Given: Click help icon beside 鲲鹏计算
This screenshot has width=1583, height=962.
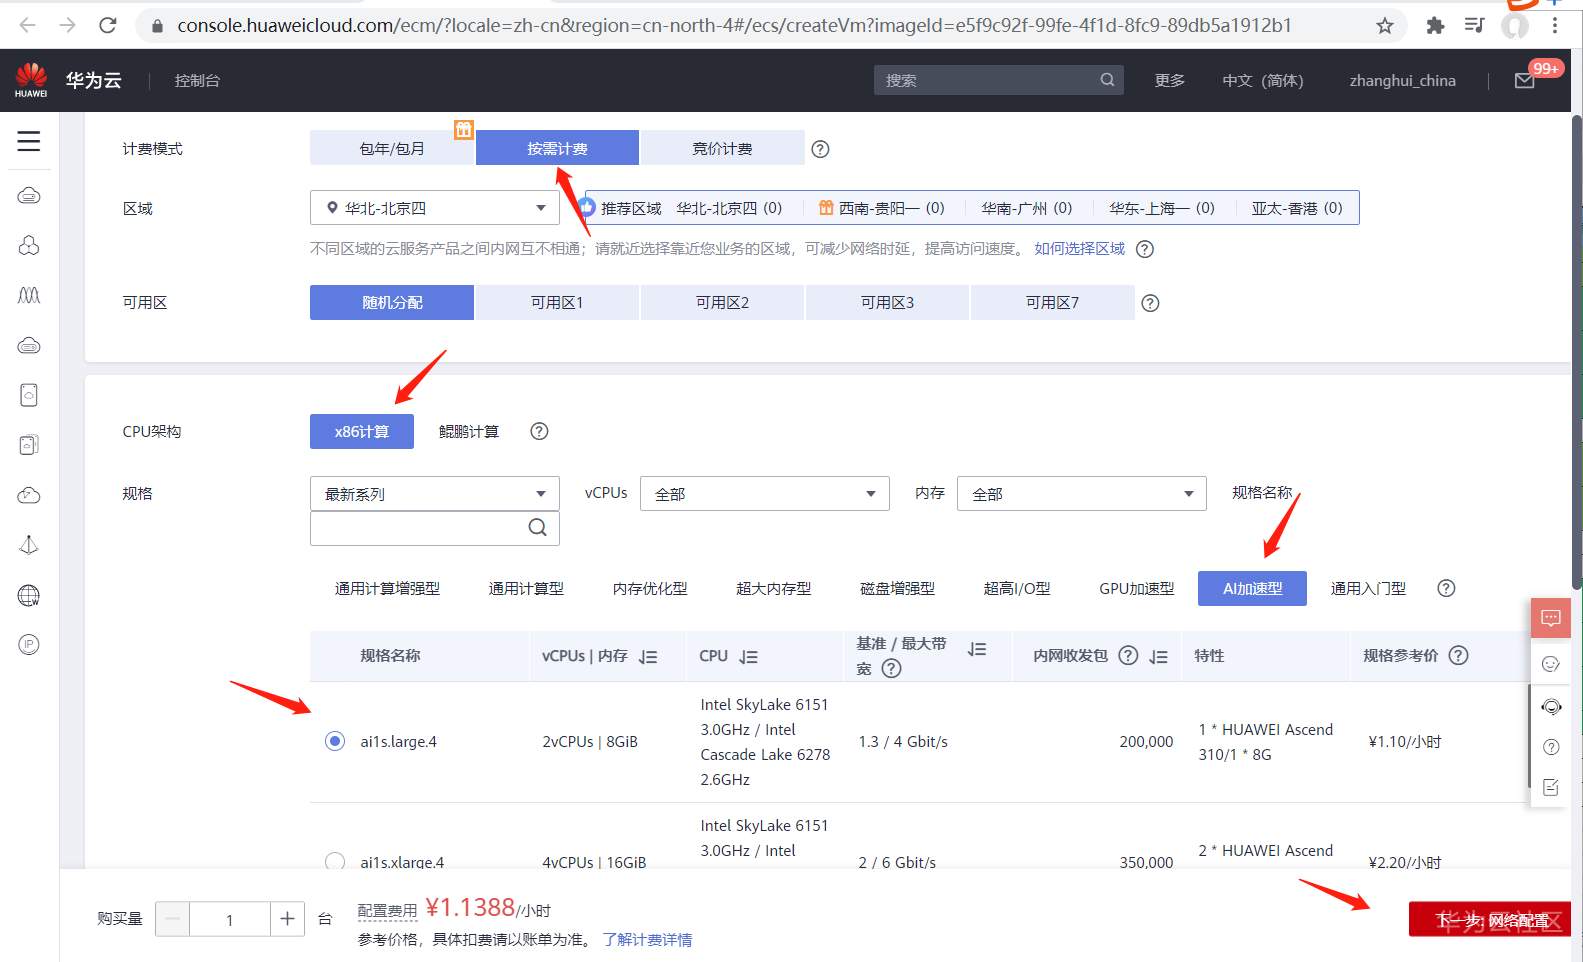Looking at the screenshot, I should pos(539,431).
